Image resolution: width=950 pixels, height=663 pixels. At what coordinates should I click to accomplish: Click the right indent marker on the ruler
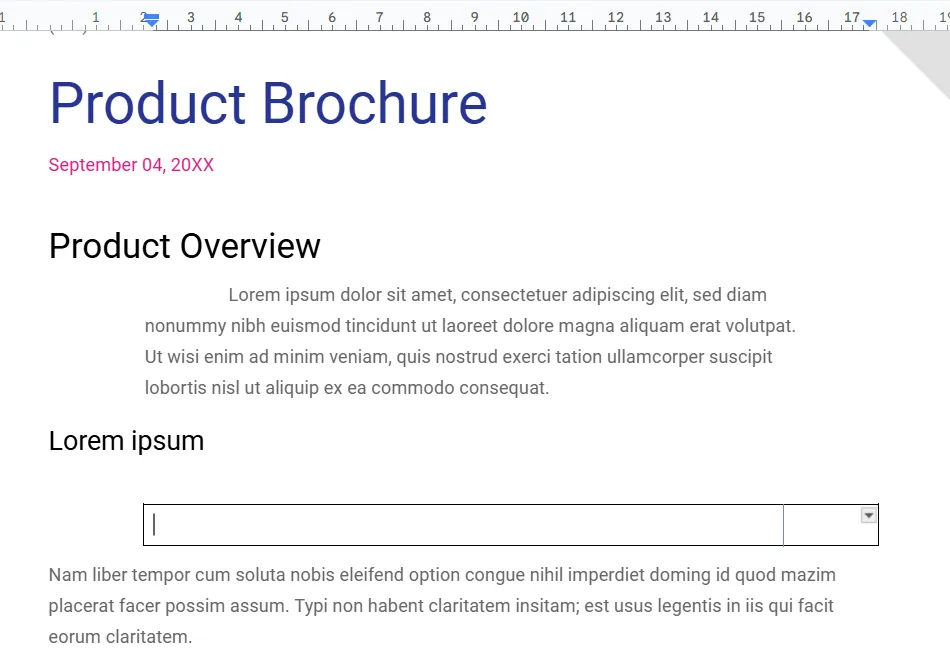point(869,23)
